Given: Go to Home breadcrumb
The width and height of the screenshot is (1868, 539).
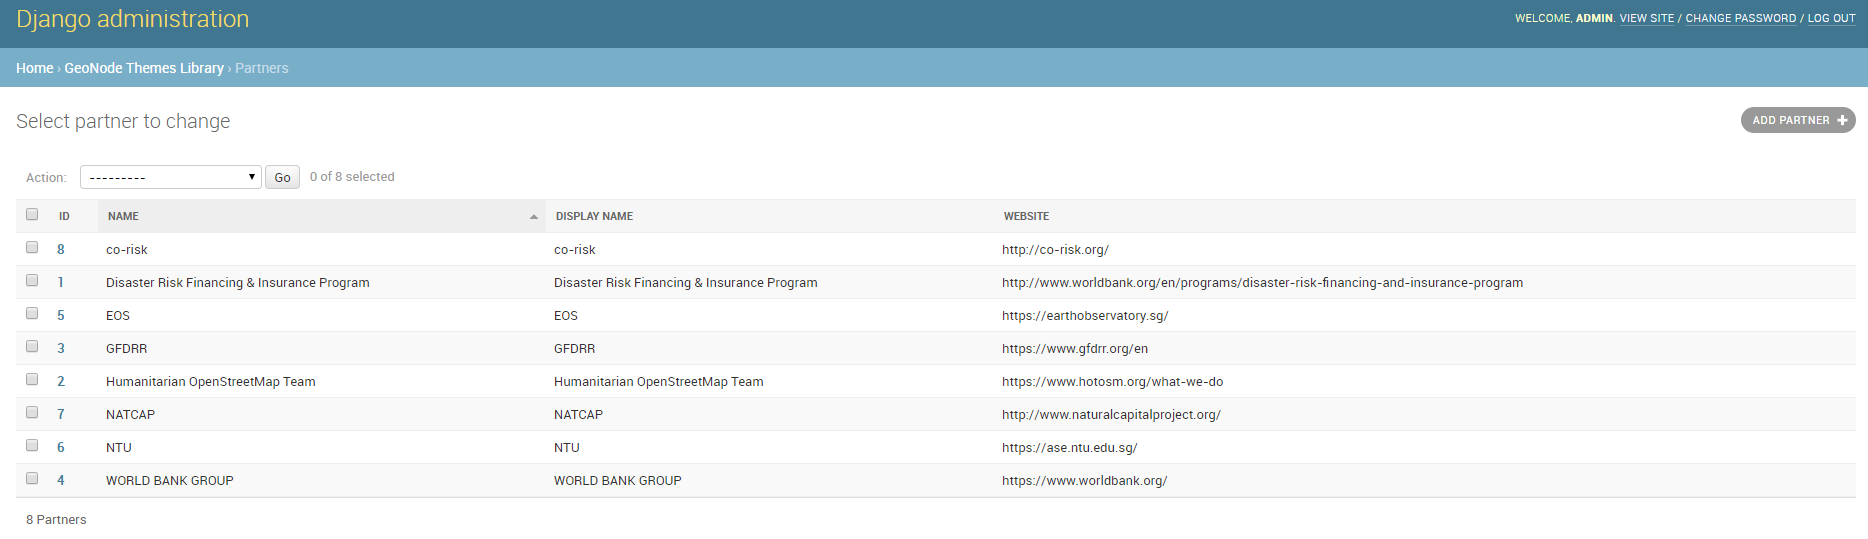Looking at the screenshot, I should (35, 68).
